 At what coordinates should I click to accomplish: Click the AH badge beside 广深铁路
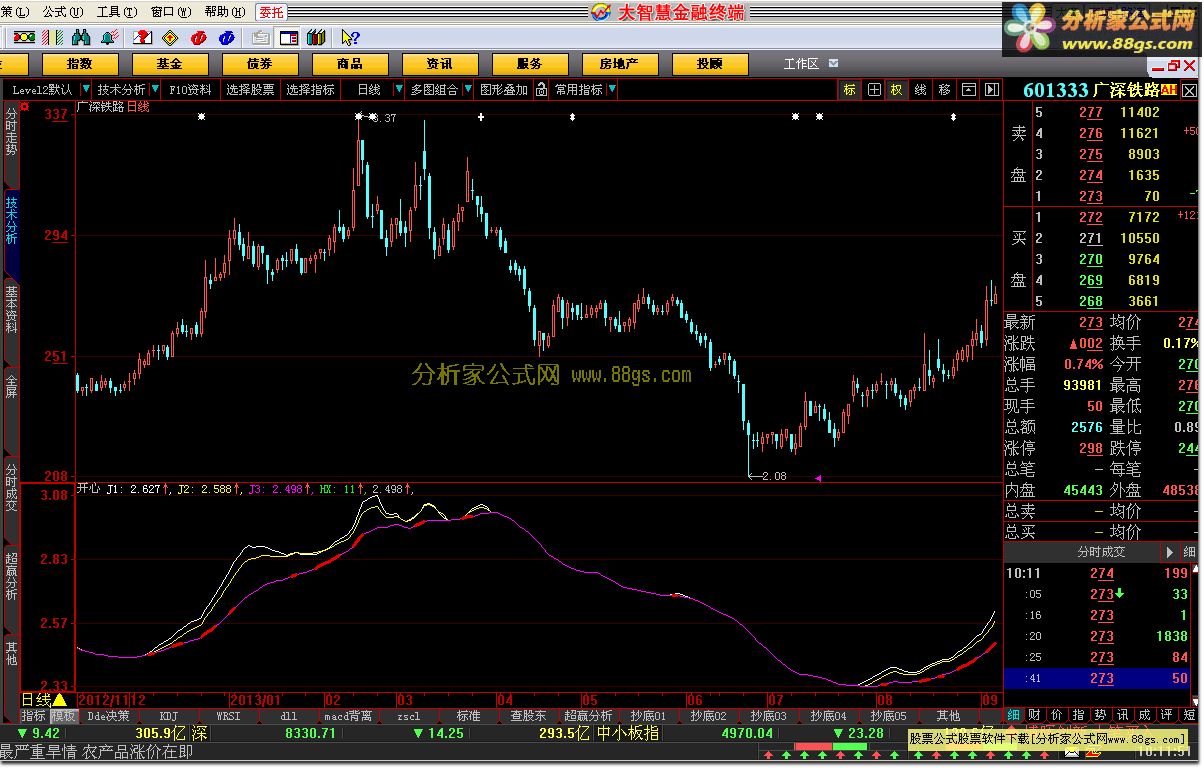tap(1169, 90)
